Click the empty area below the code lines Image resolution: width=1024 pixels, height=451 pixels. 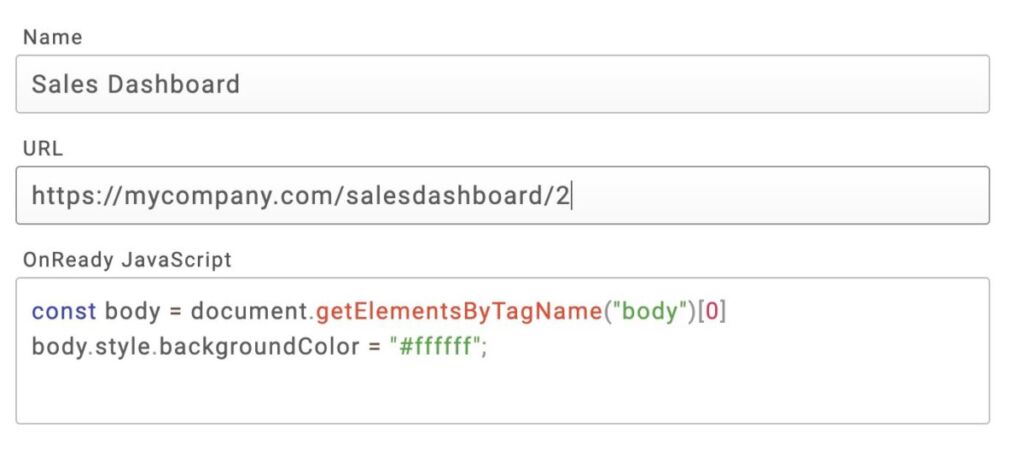pos(500,395)
